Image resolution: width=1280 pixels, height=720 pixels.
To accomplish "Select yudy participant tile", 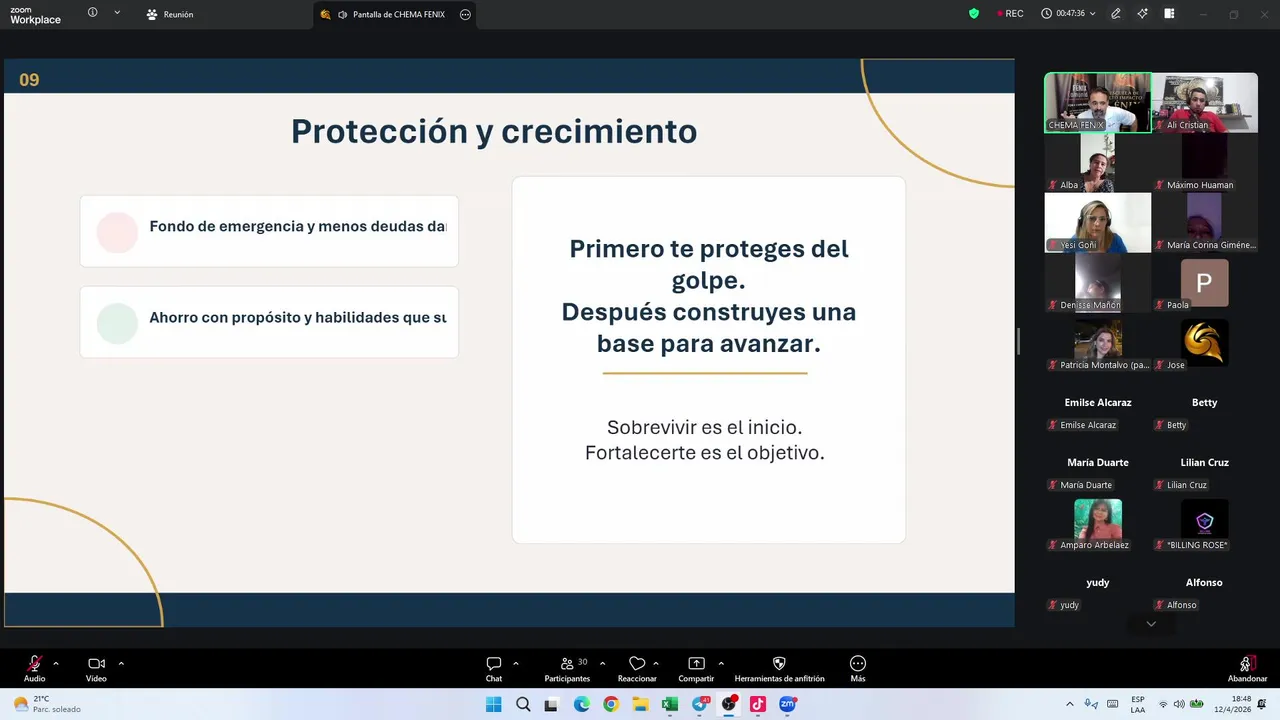I will tap(1098, 582).
